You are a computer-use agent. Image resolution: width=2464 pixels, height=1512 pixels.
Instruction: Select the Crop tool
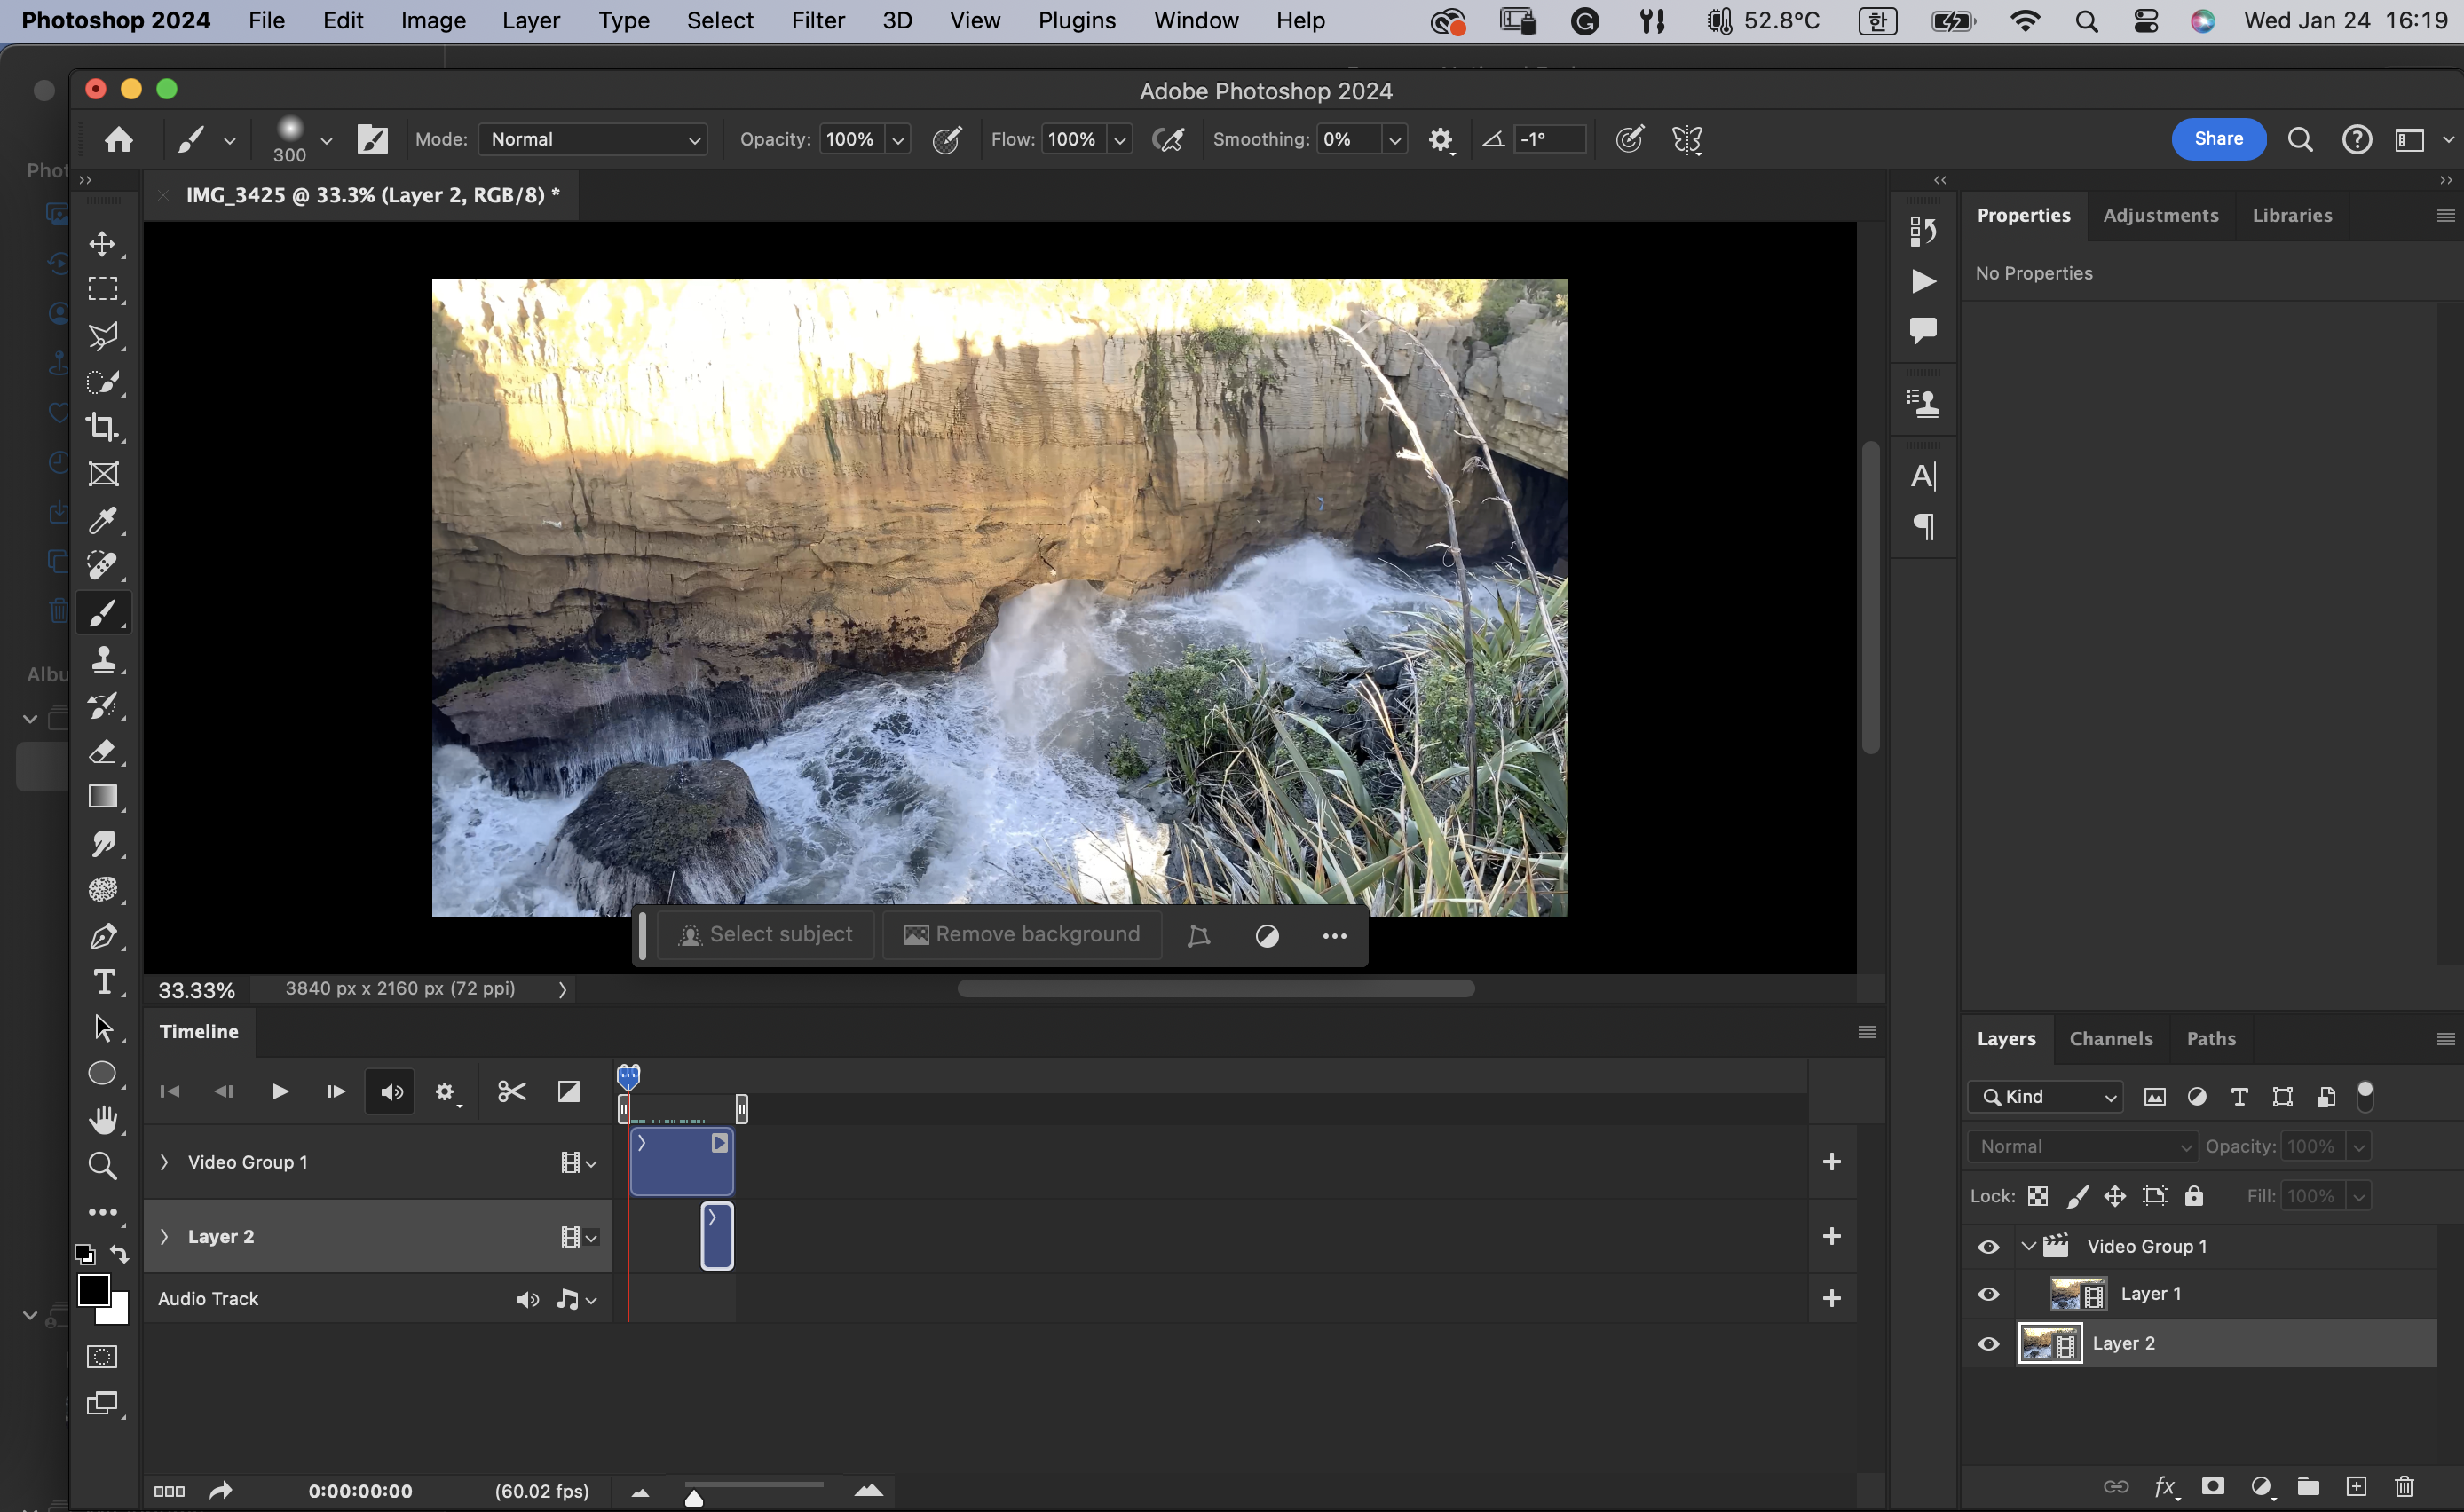102,427
